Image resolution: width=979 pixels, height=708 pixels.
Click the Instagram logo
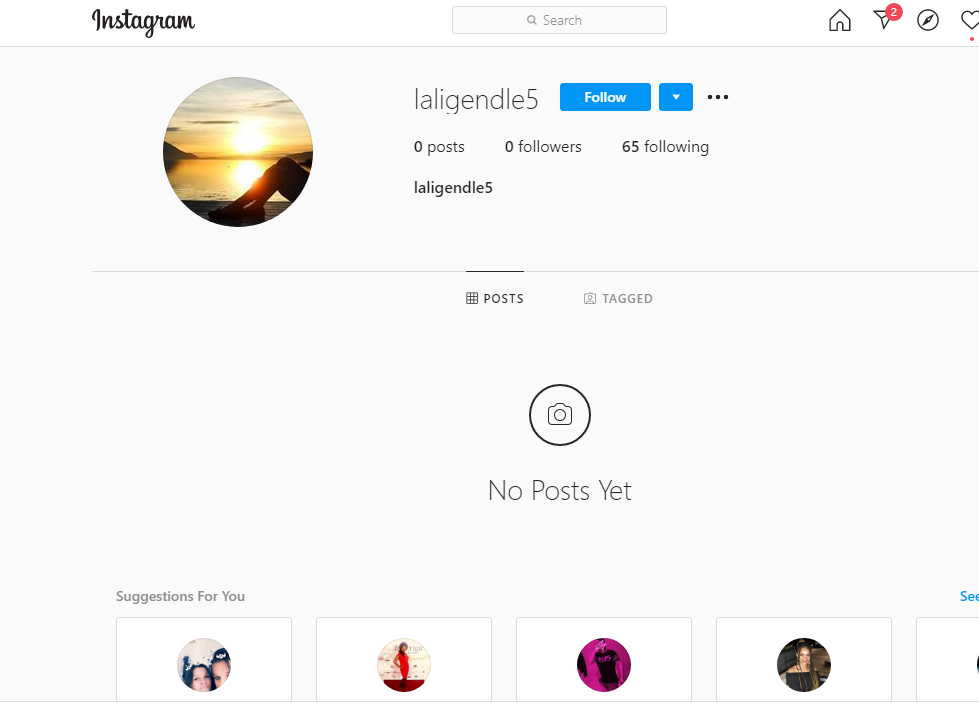[x=143, y=21]
